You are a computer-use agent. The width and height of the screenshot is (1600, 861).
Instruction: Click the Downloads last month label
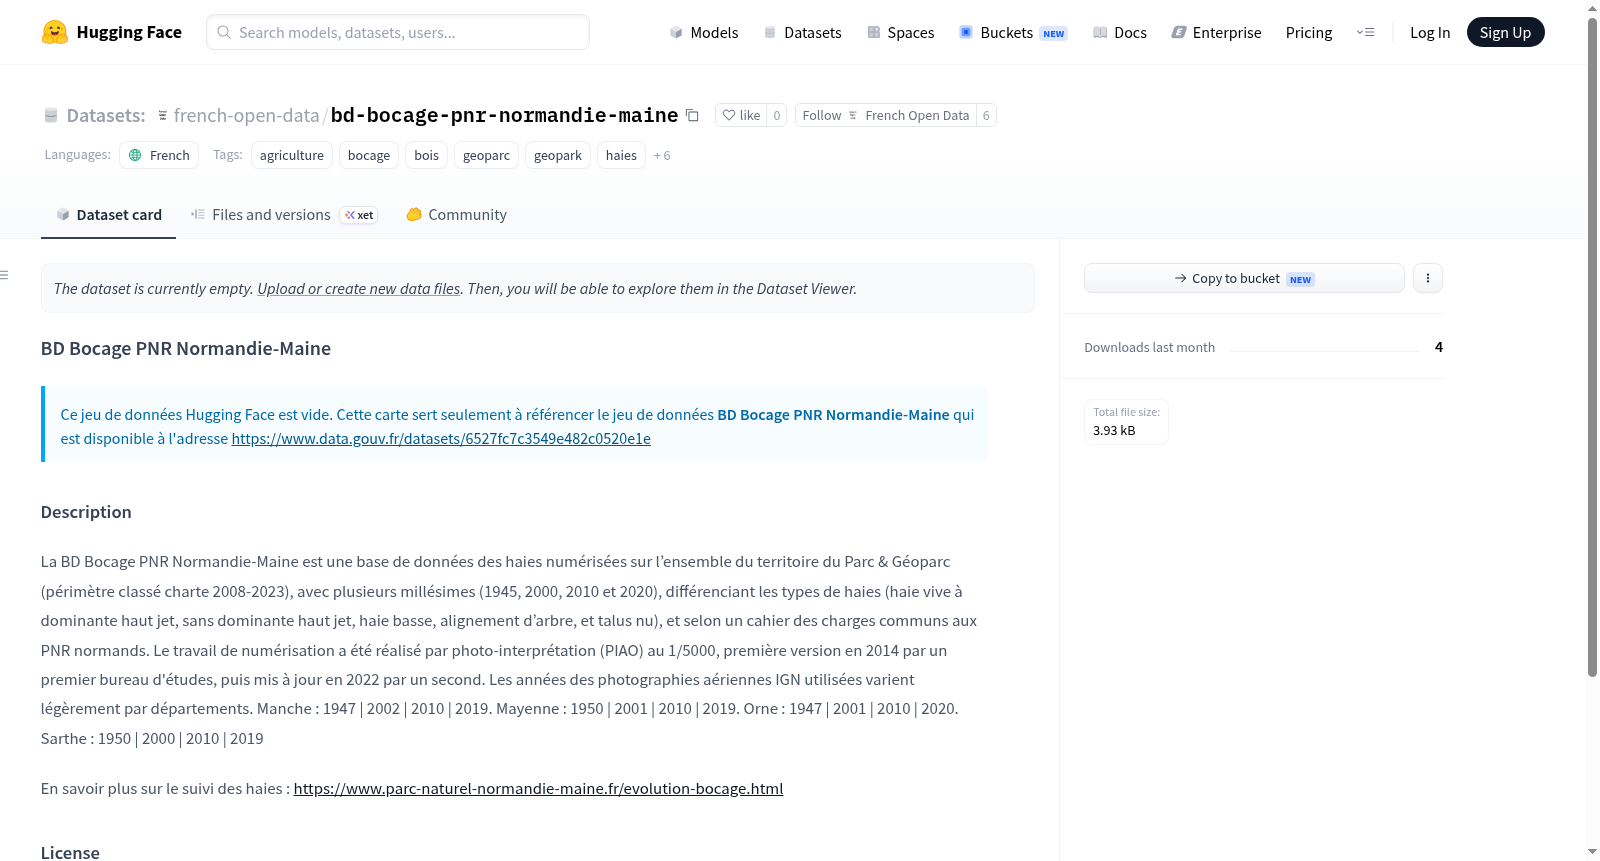coord(1149,347)
